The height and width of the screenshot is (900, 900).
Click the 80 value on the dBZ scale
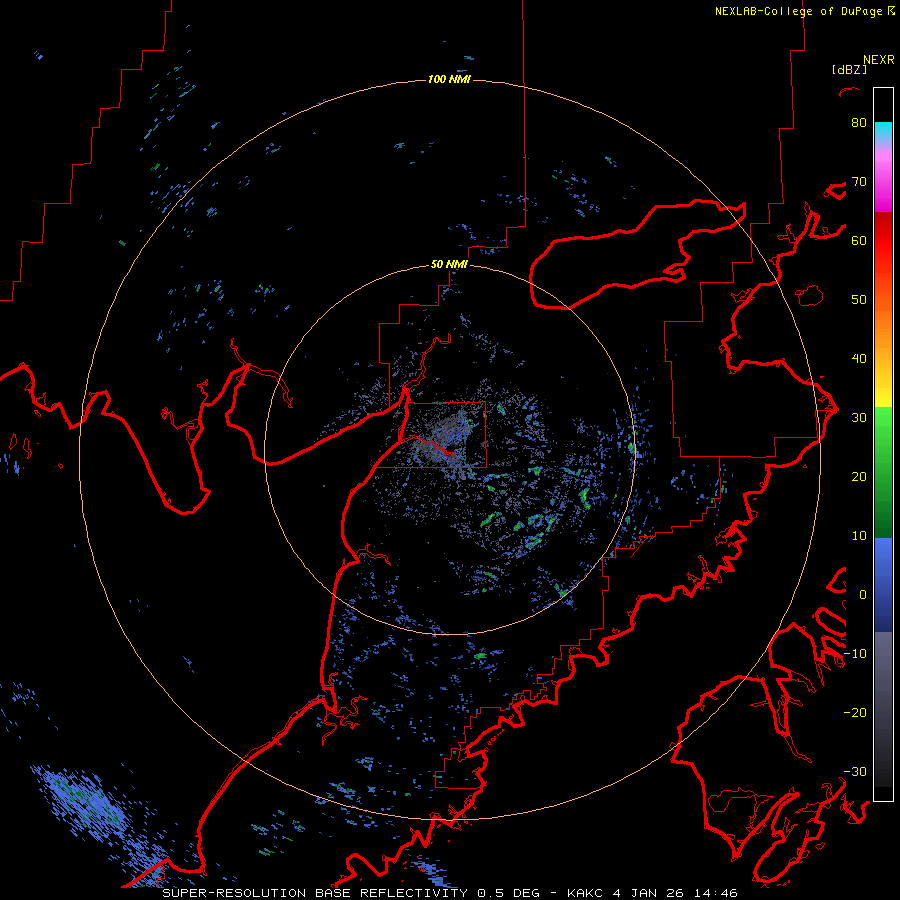pyautogui.click(x=859, y=123)
